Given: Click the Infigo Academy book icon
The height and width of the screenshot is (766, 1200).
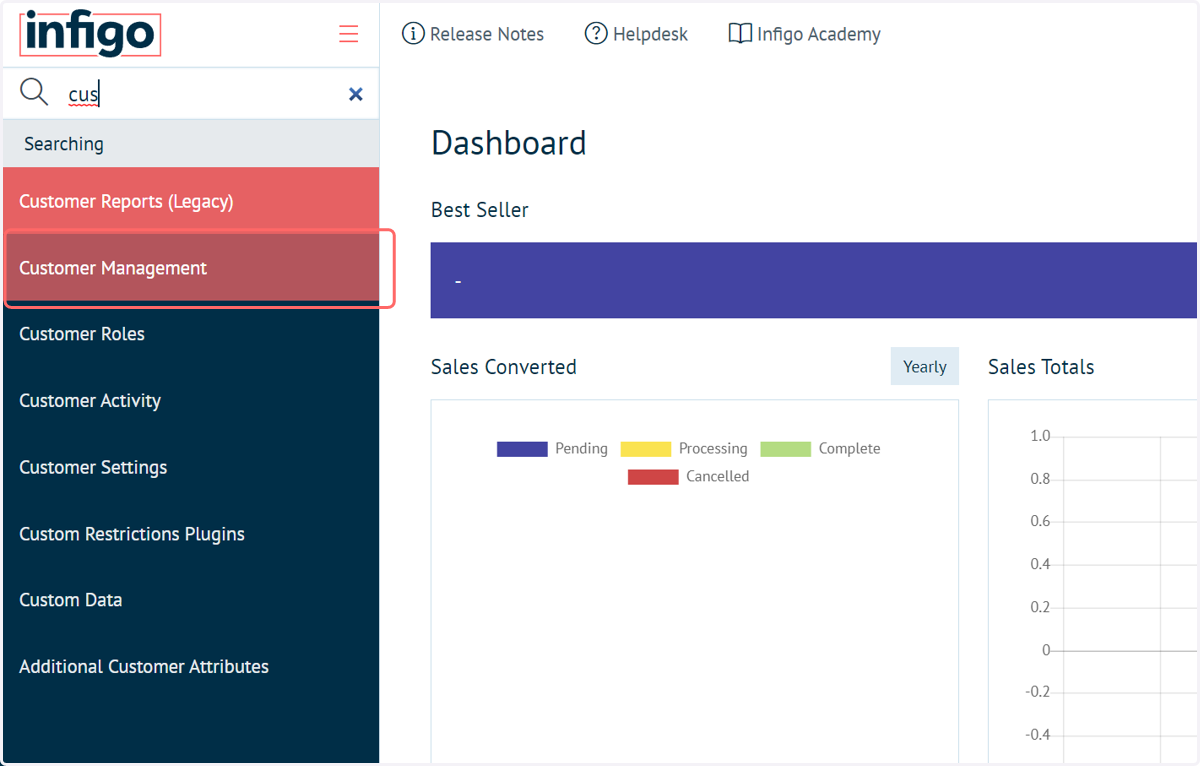Looking at the screenshot, I should coord(740,34).
